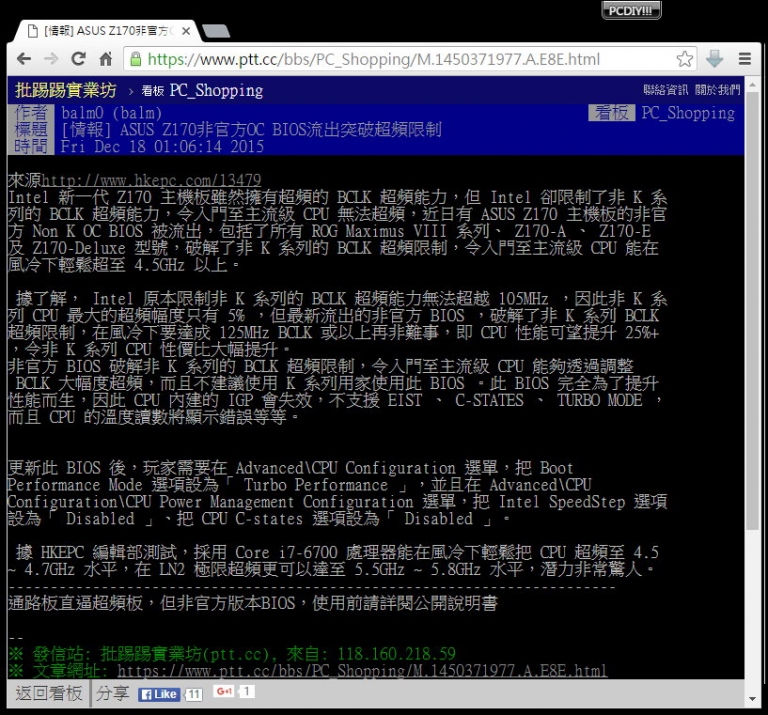Screen dimensions: 768x715
Task: Click the 時間 label
Action: [31, 146]
